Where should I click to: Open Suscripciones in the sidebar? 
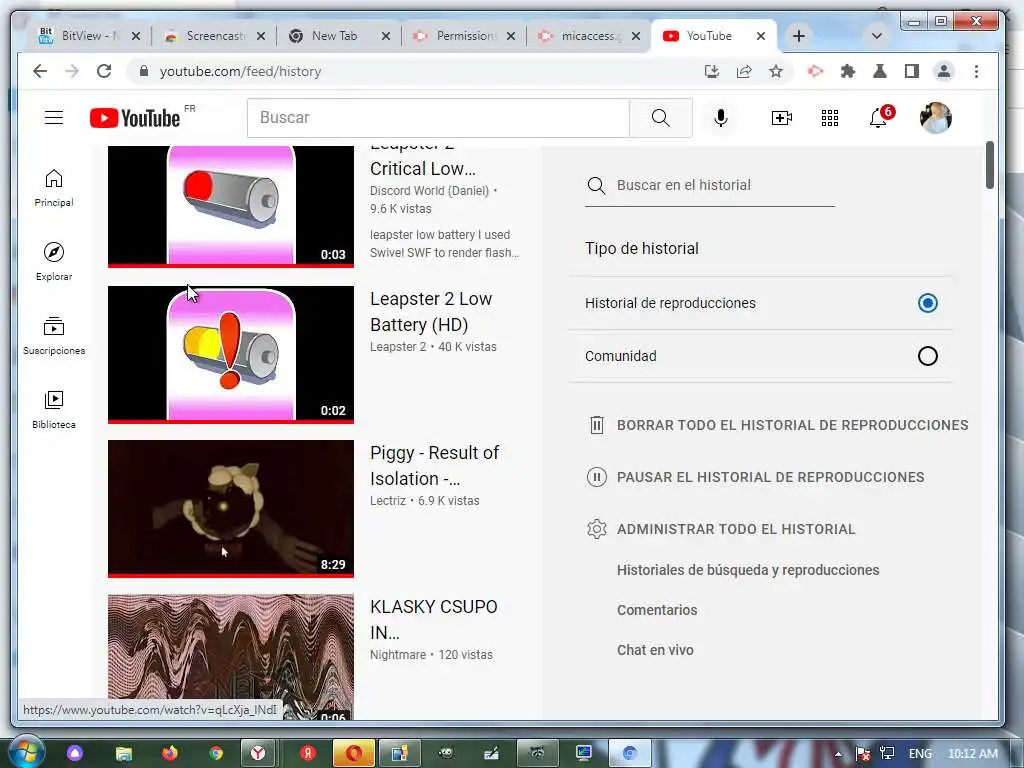54,336
